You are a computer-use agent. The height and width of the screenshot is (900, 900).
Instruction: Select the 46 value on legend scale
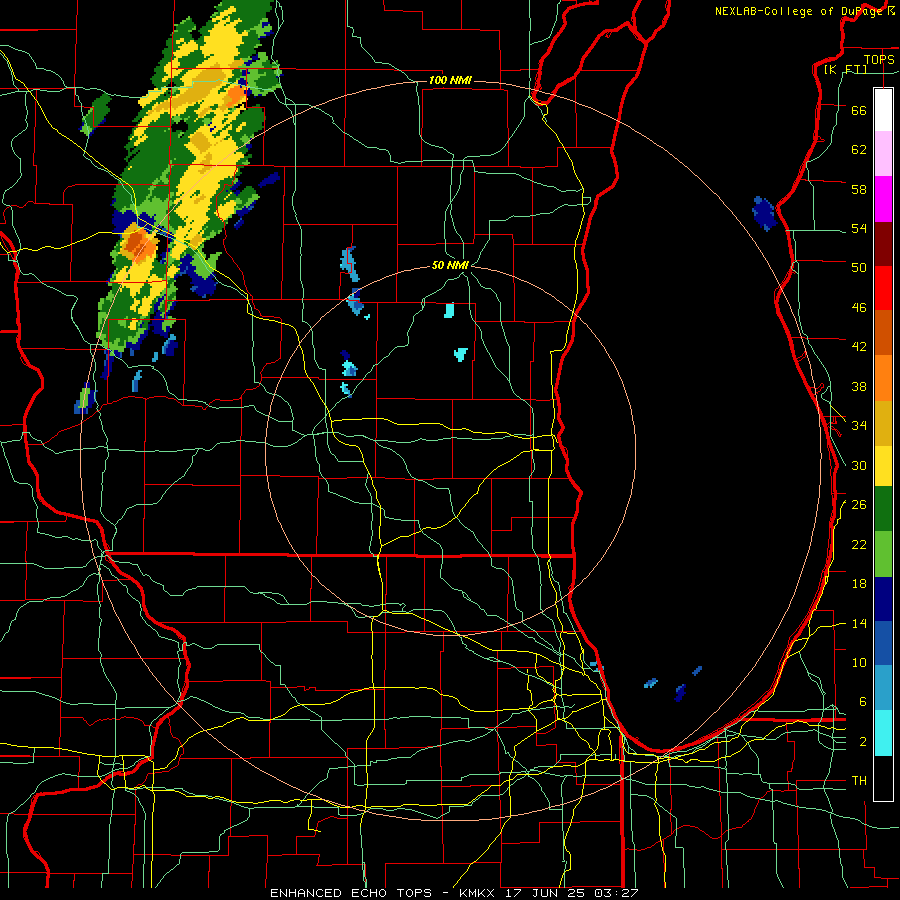[x=859, y=307]
